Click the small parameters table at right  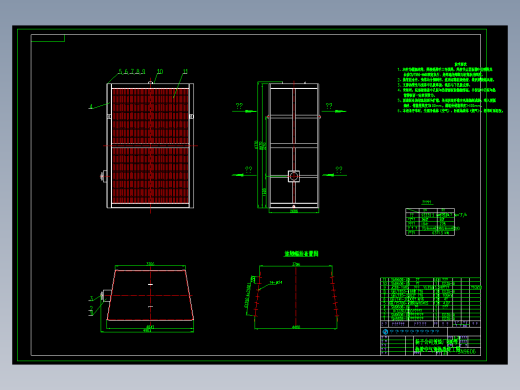[x=430, y=222]
